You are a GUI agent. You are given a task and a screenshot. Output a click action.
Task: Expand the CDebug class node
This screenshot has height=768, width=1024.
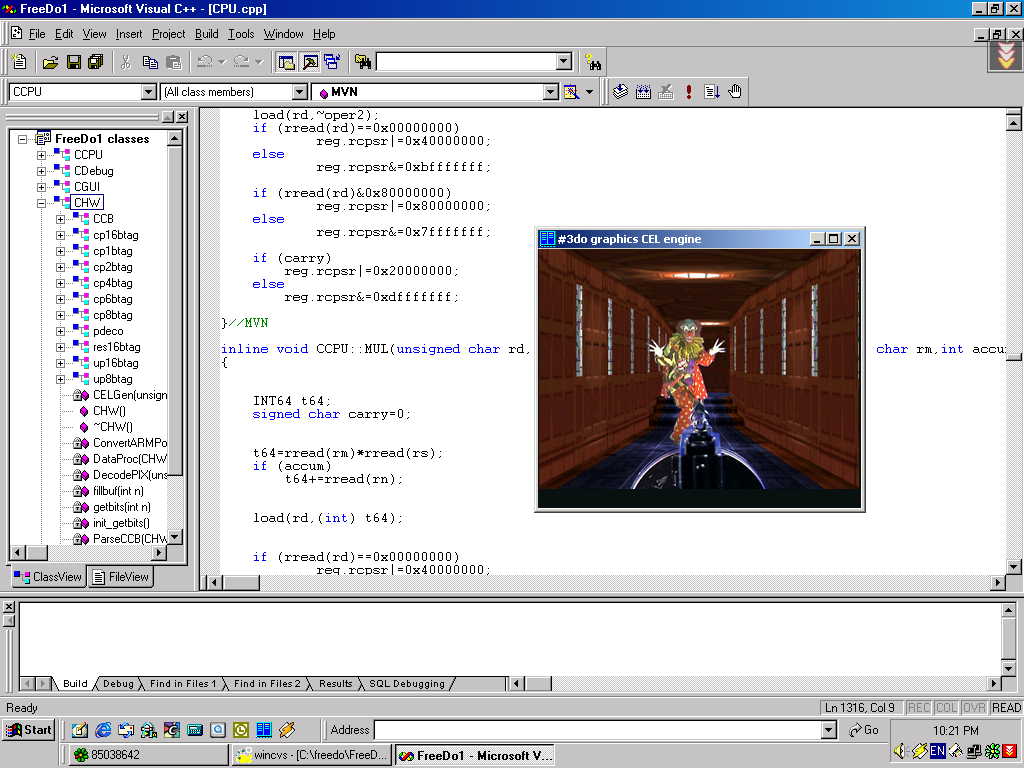coord(41,171)
